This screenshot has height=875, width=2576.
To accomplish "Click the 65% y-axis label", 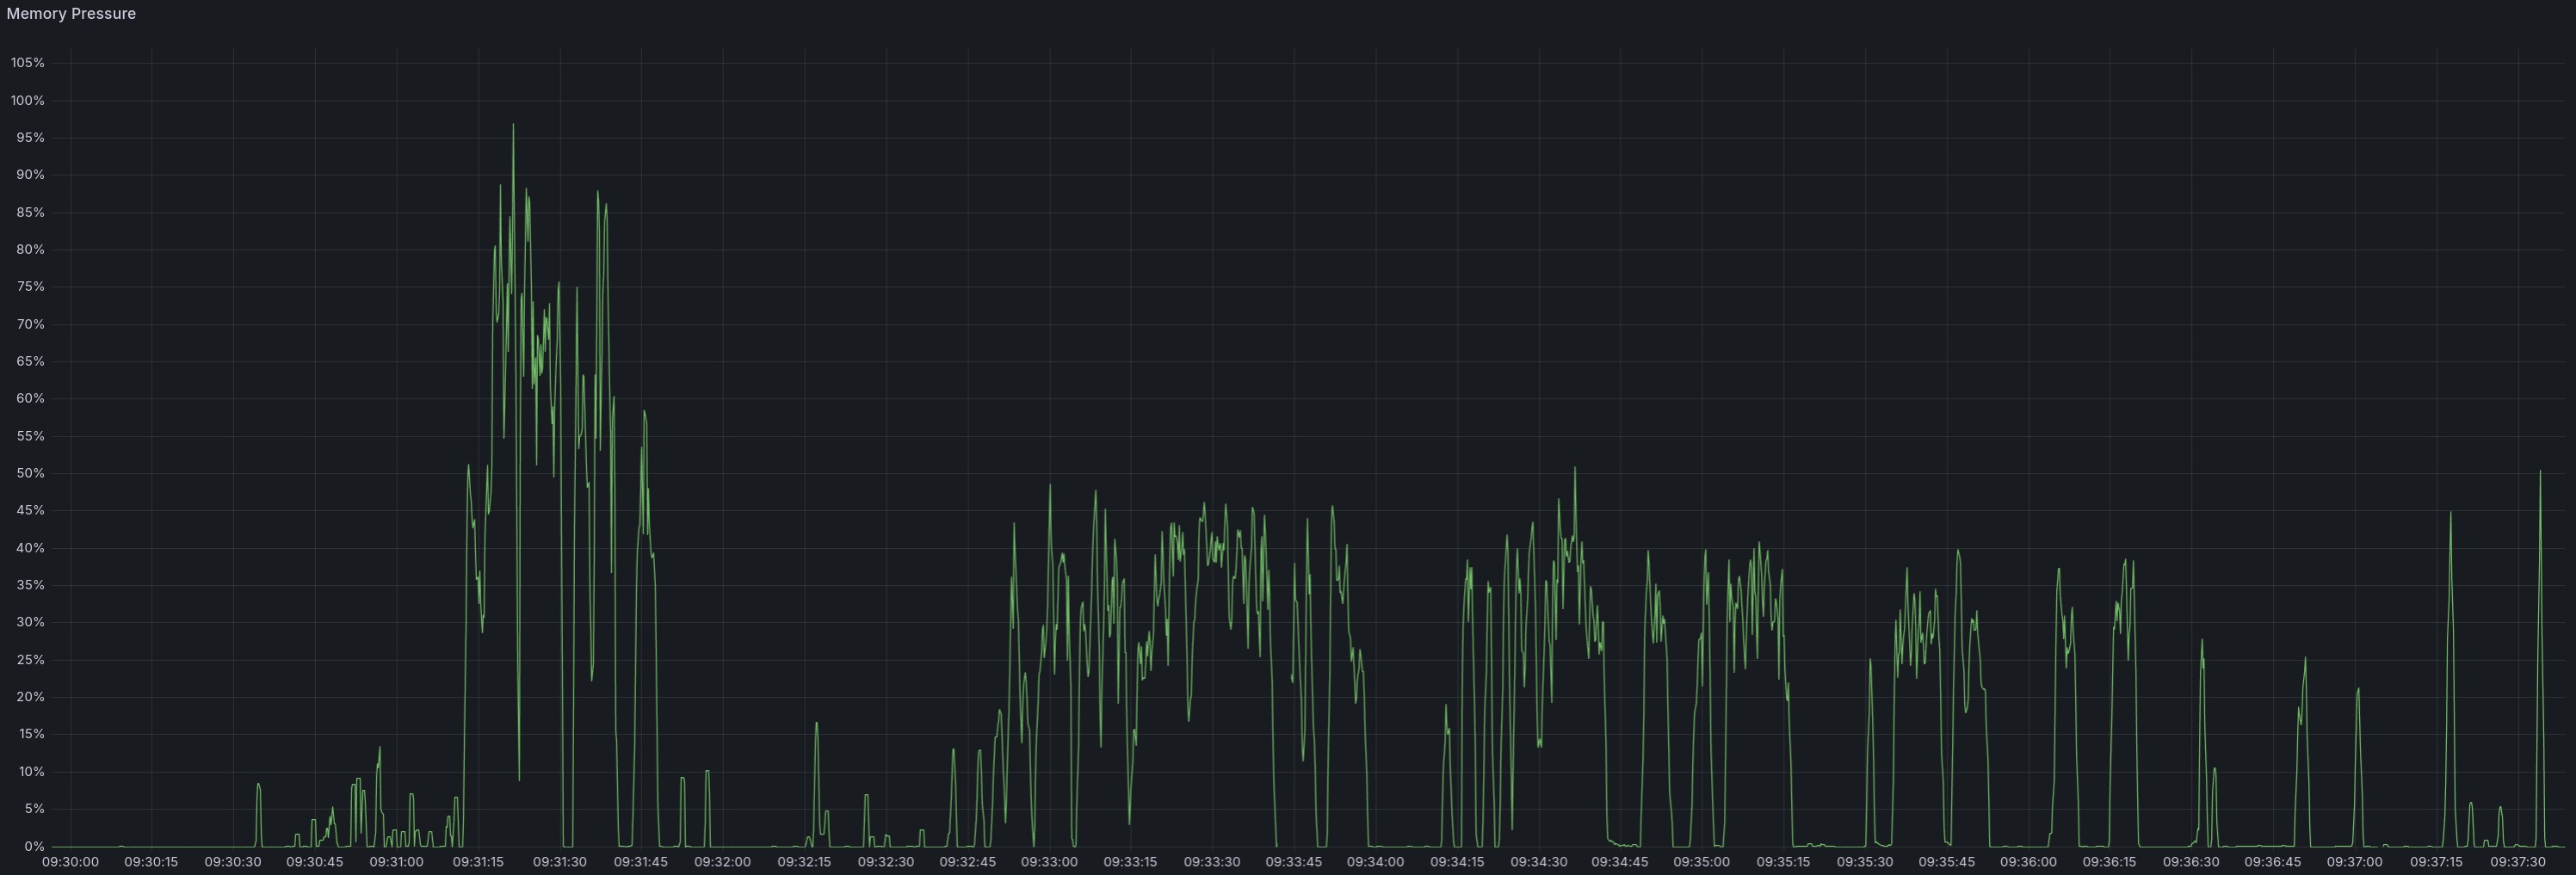I will (x=31, y=362).
